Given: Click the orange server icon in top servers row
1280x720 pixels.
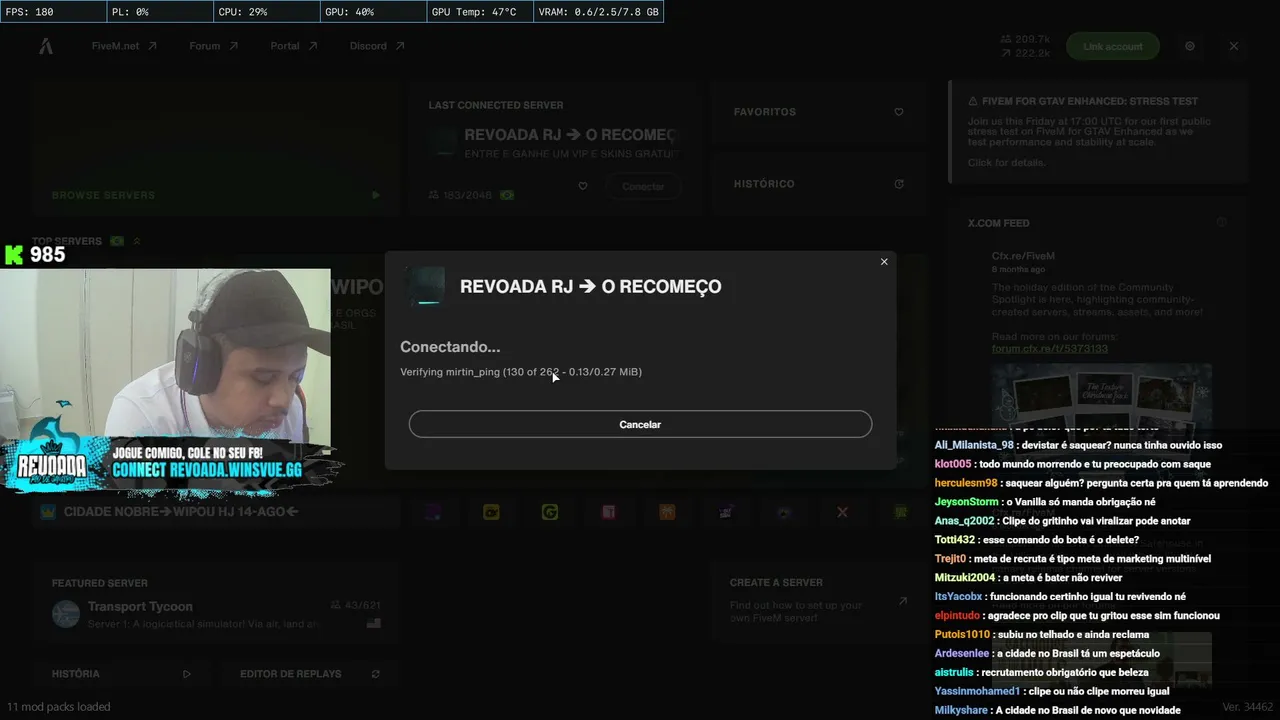Looking at the screenshot, I should pyautogui.click(x=667, y=512).
